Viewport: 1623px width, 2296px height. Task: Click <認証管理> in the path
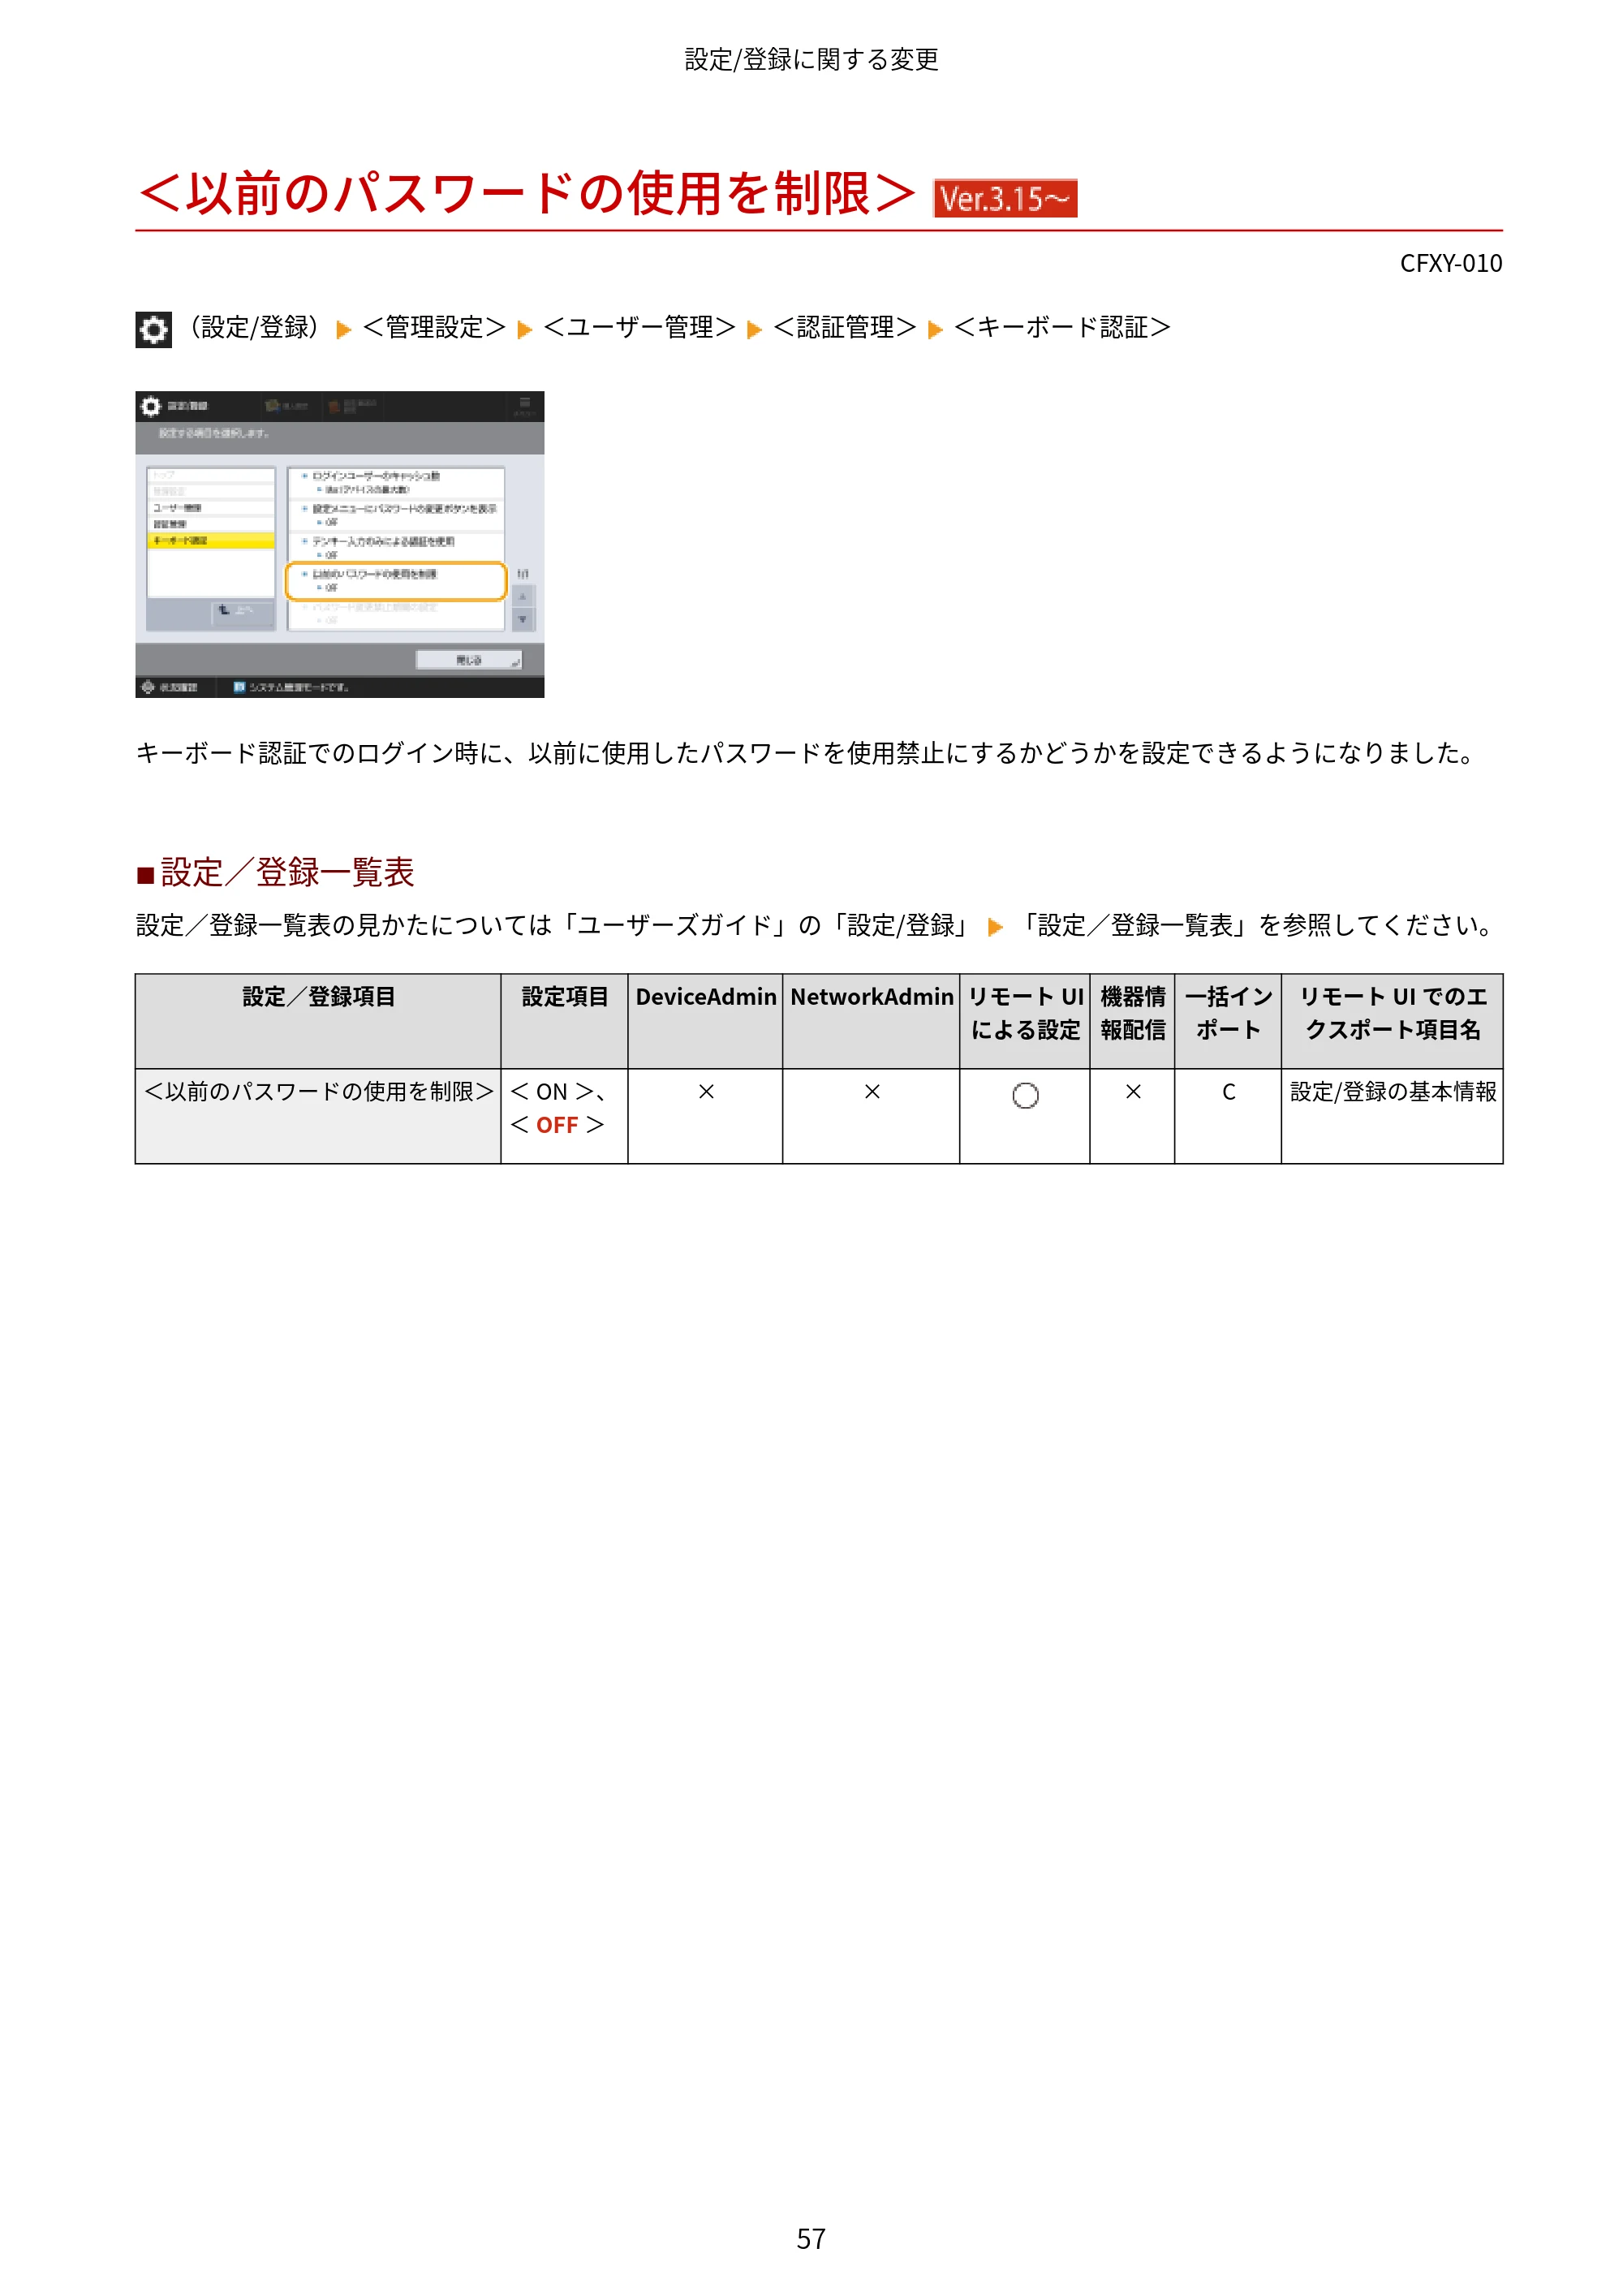(x=845, y=328)
